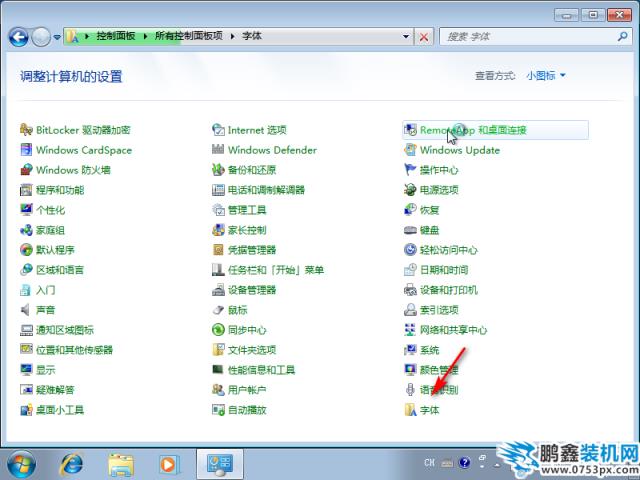Screen dimensions: 640x480
Task: Click the 区域和语言 globe icon
Action: [26, 270]
